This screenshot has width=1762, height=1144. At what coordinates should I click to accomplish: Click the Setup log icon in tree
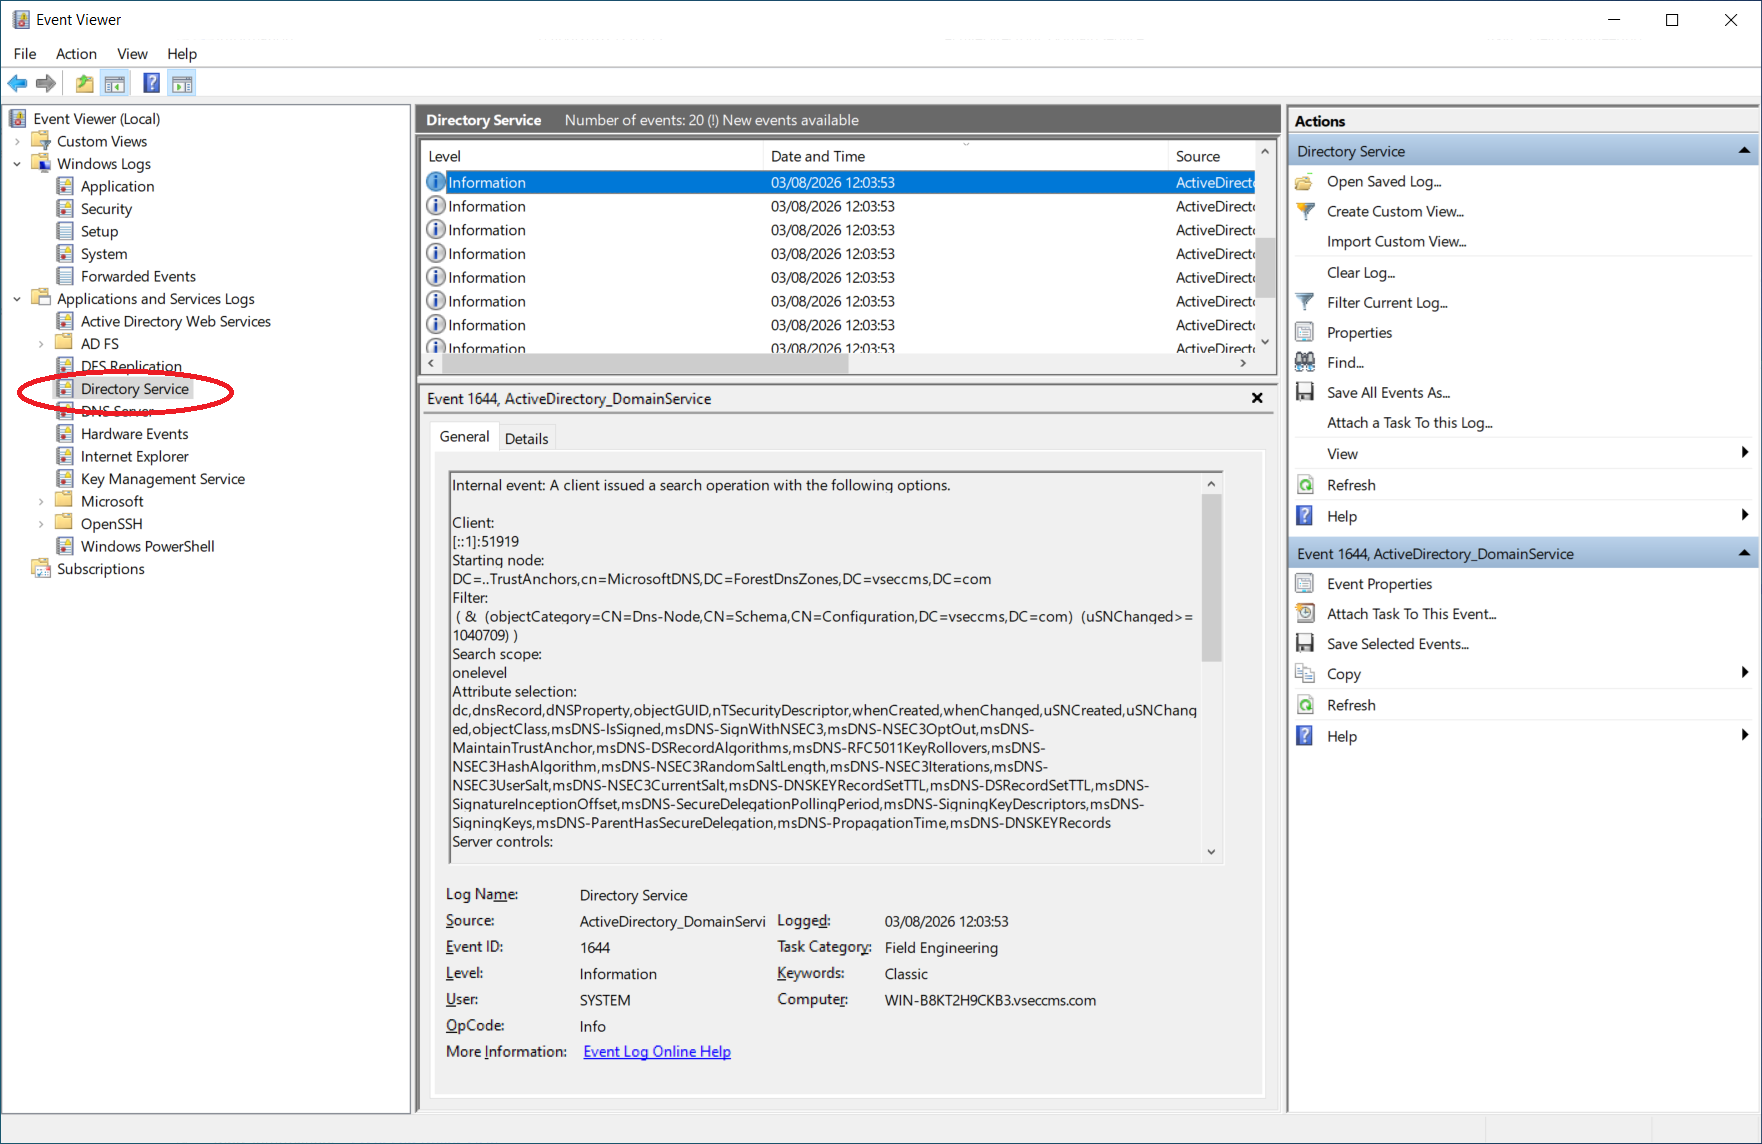point(65,231)
